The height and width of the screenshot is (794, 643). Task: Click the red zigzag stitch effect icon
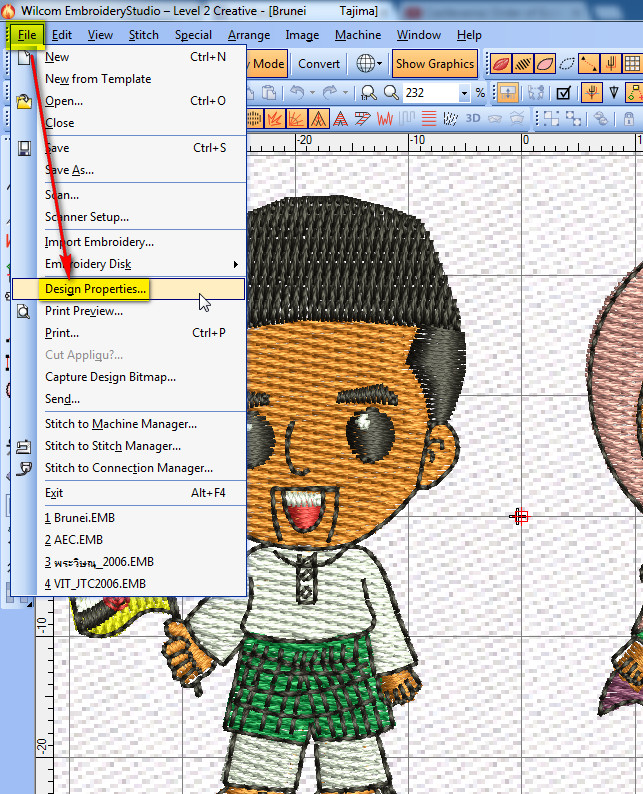pos(385,120)
